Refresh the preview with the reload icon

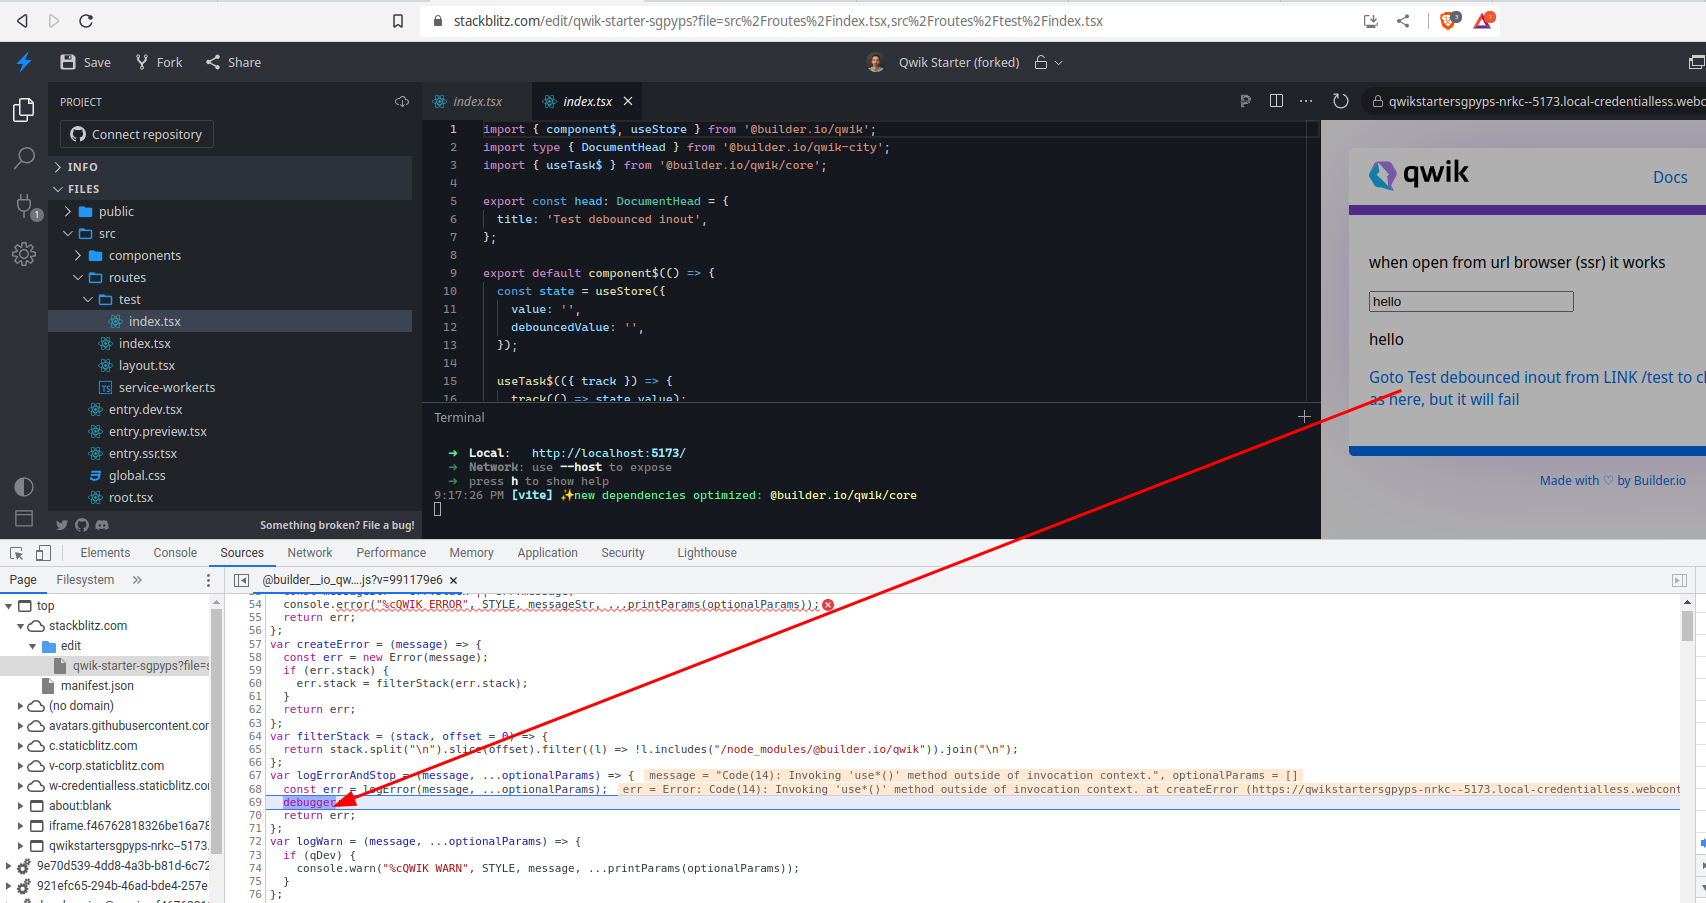[x=1340, y=100]
